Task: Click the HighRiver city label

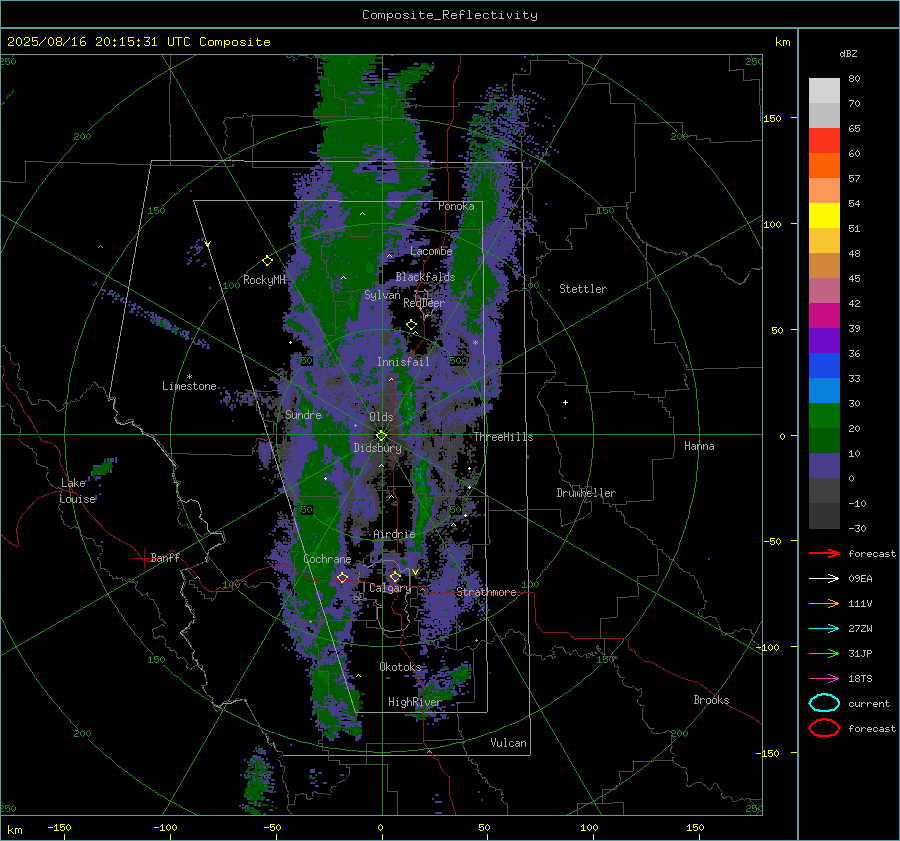Action: (415, 702)
